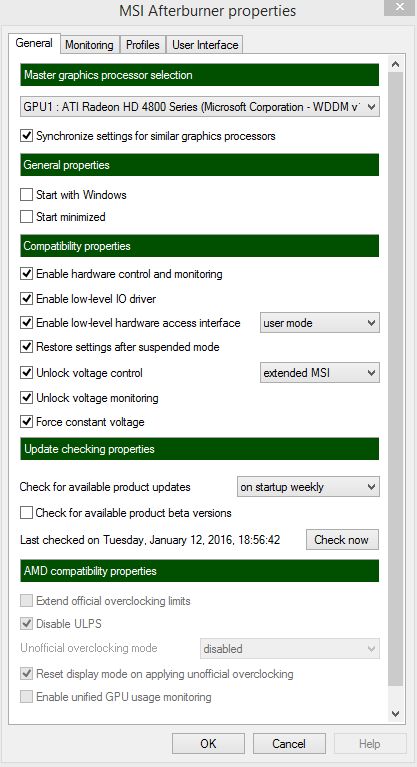
Task: Uncheck Force constant voltage
Action: click(26, 422)
